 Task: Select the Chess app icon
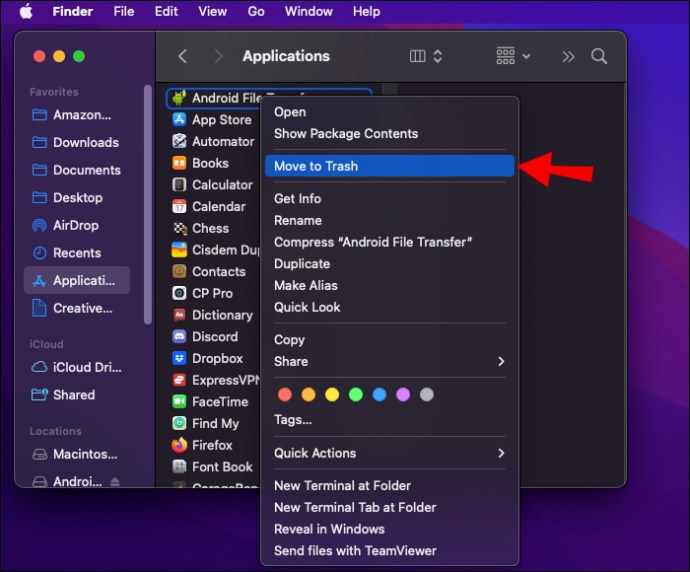tap(179, 228)
